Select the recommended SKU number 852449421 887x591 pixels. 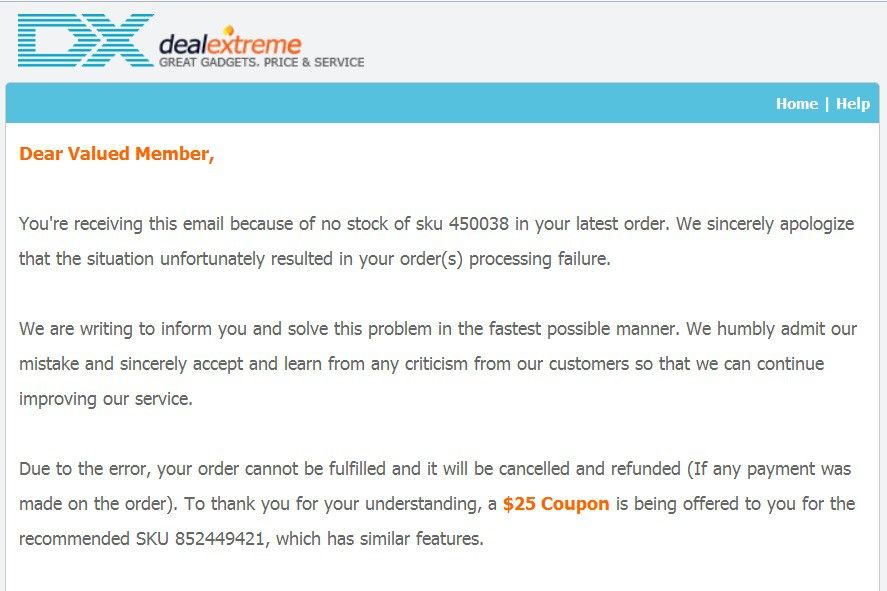click(219, 538)
